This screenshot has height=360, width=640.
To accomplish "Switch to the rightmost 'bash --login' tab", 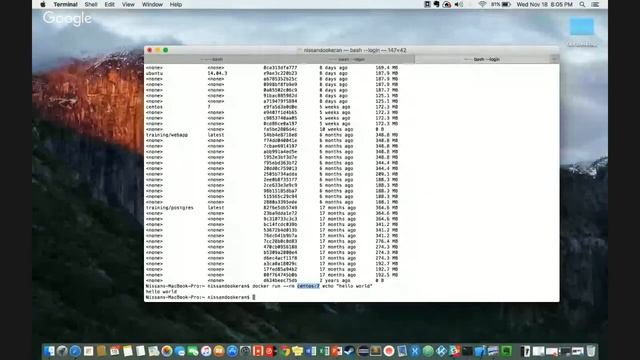I will (x=482, y=59).
